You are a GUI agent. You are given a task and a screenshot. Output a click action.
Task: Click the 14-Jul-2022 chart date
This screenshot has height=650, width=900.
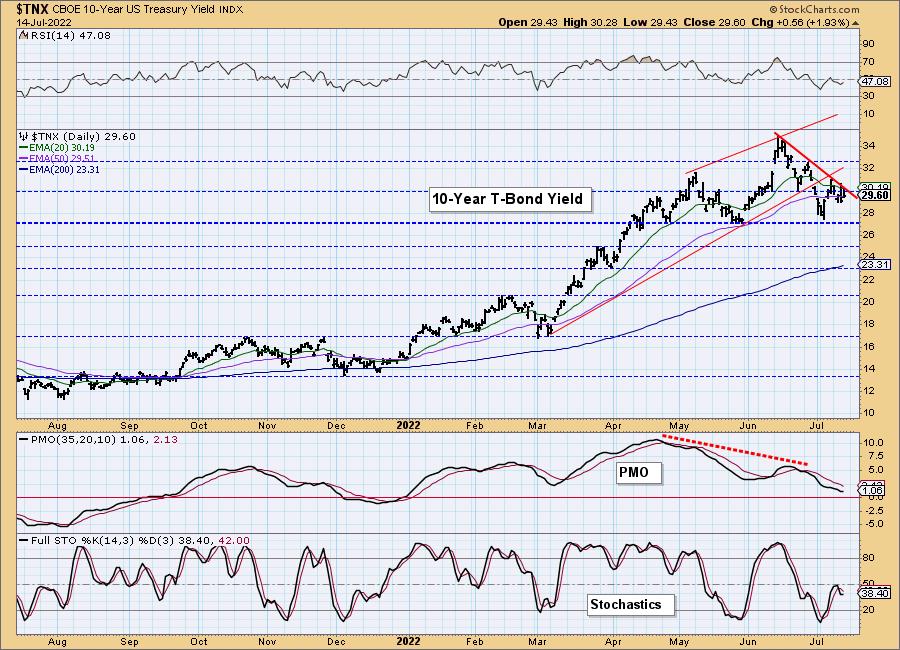coord(44,22)
